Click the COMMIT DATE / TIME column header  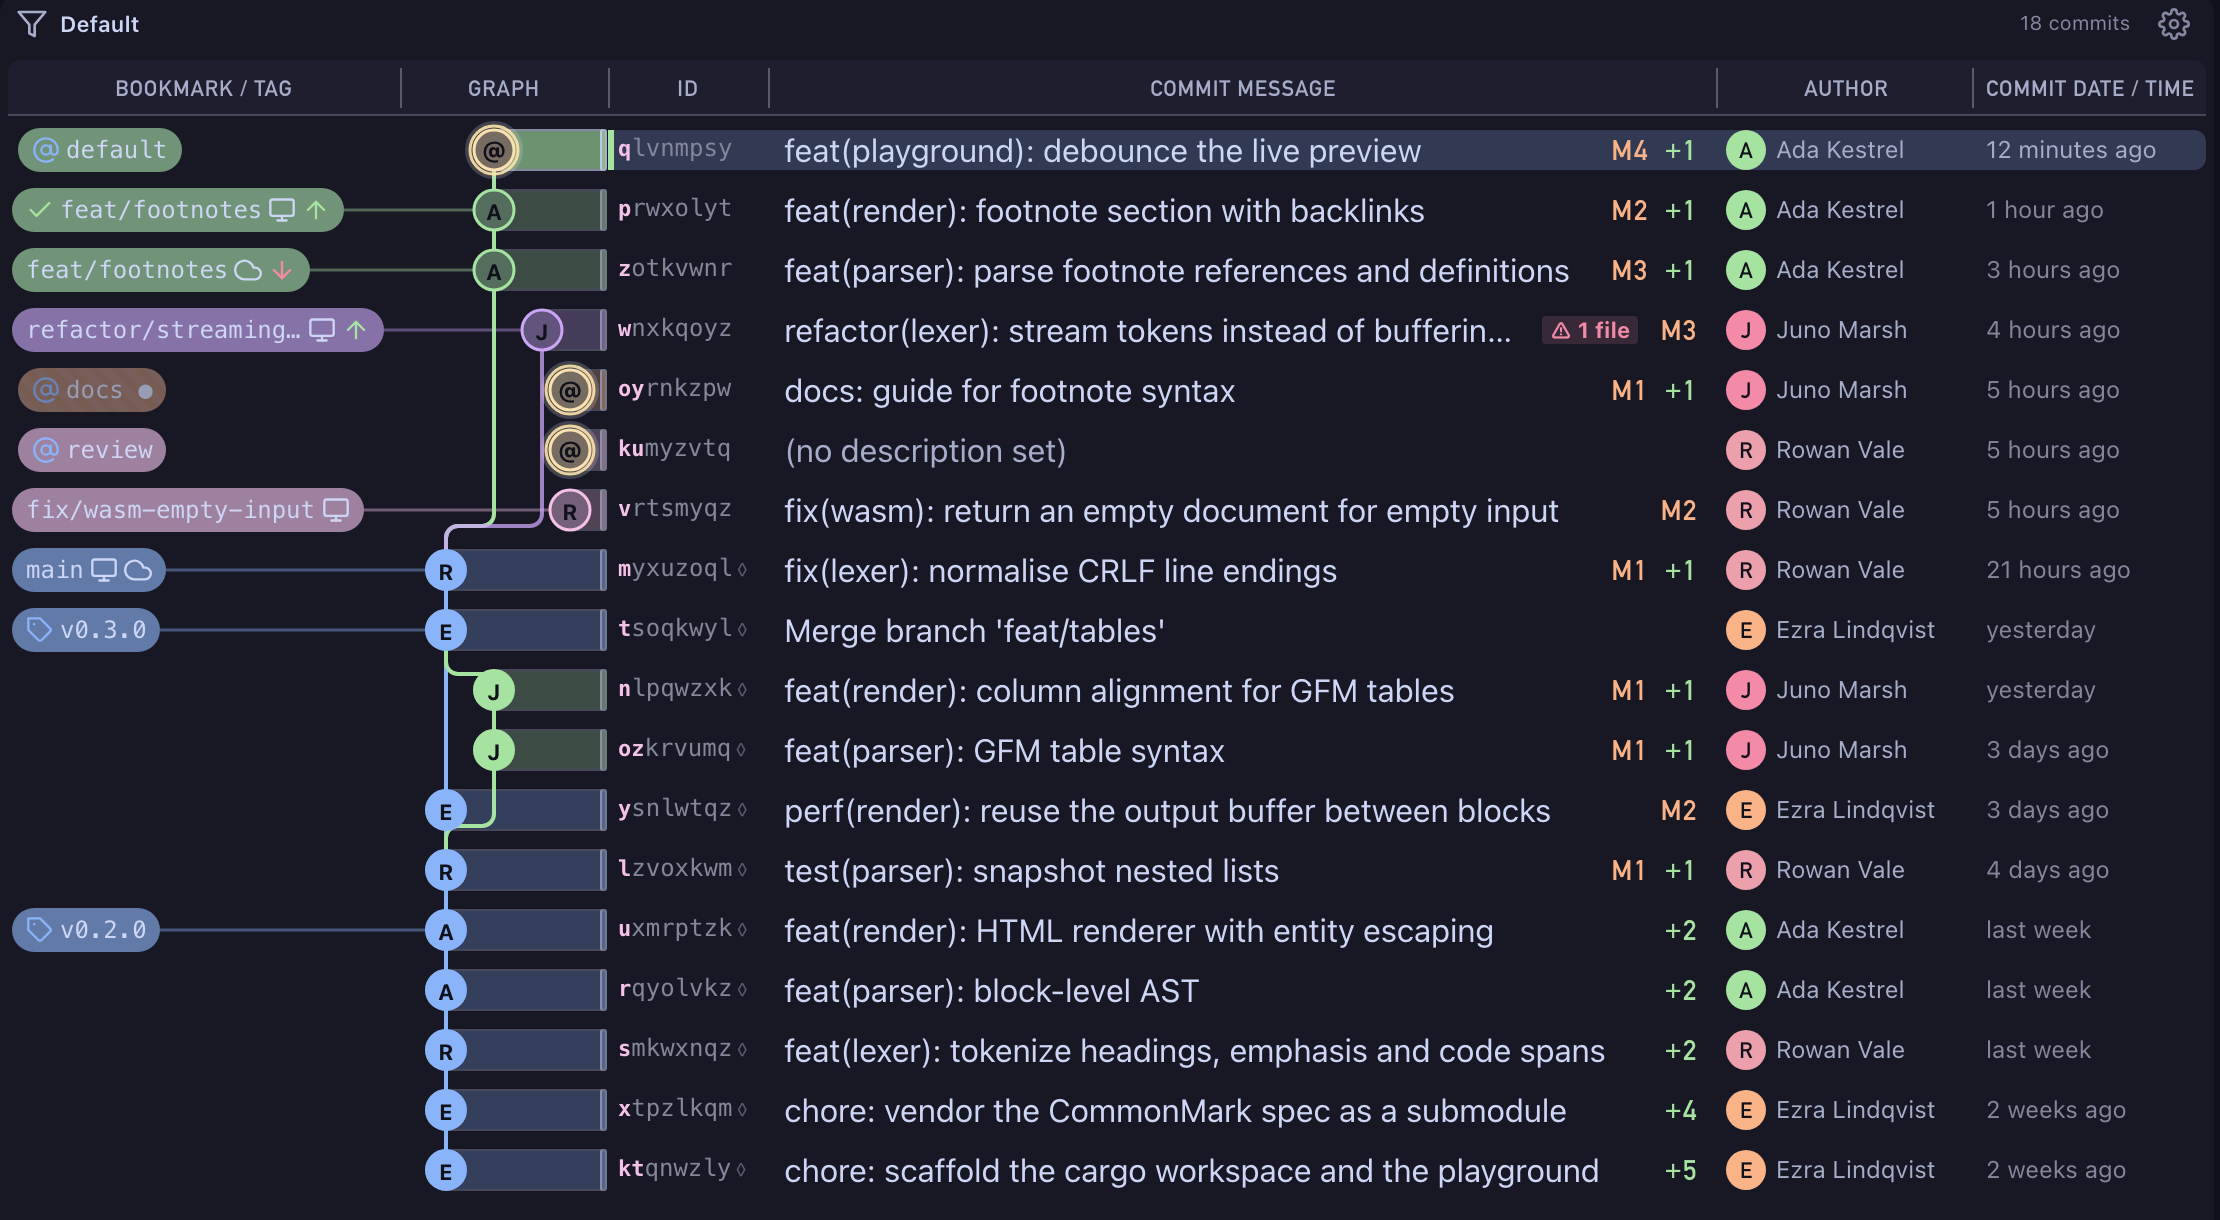[x=2089, y=89]
